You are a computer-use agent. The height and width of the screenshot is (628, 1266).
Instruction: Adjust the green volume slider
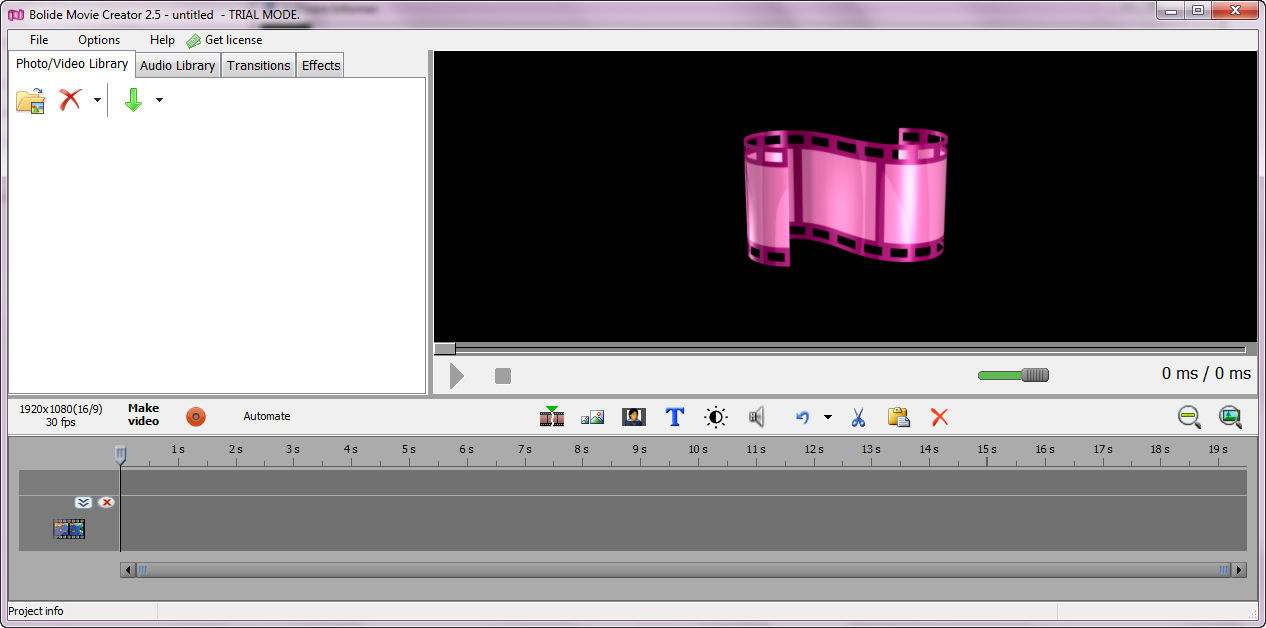point(1013,375)
